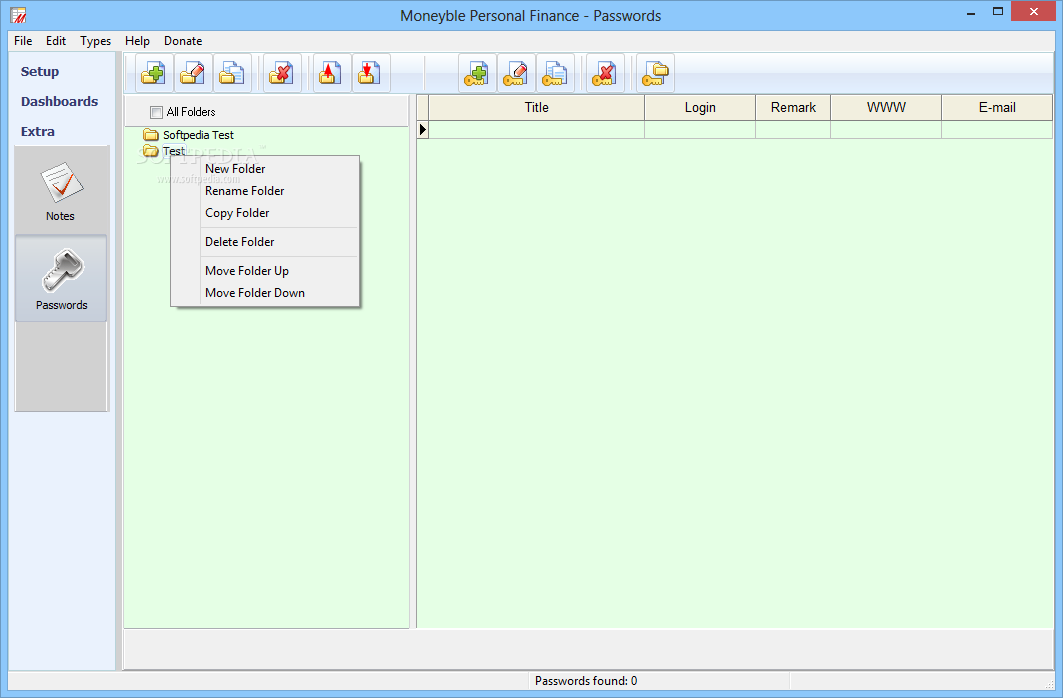Open the Donate menu
This screenshot has height=698, width=1063.
click(x=183, y=41)
